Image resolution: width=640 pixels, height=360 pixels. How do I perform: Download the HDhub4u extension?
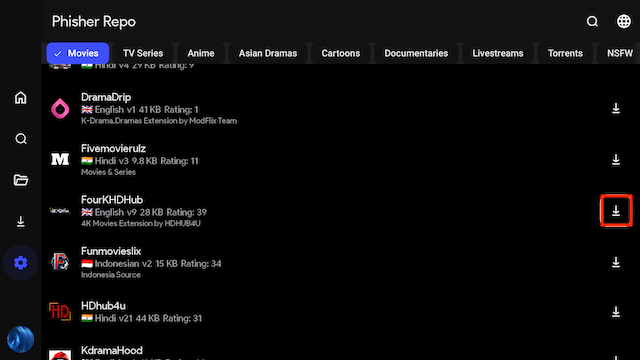(x=616, y=312)
